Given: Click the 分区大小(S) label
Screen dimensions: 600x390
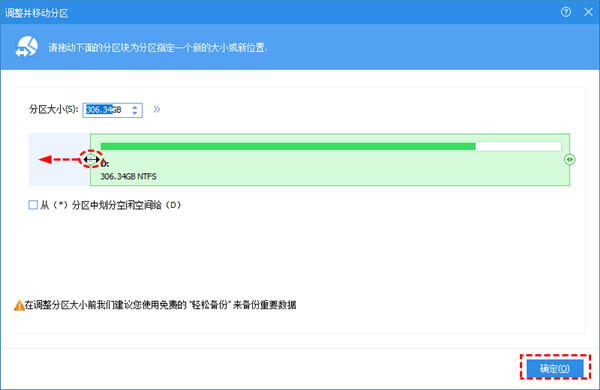Looking at the screenshot, I should (54, 109).
